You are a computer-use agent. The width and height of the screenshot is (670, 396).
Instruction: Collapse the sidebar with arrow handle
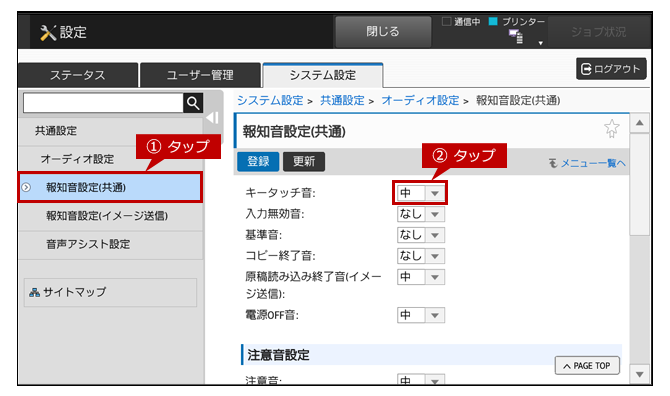click(x=212, y=118)
